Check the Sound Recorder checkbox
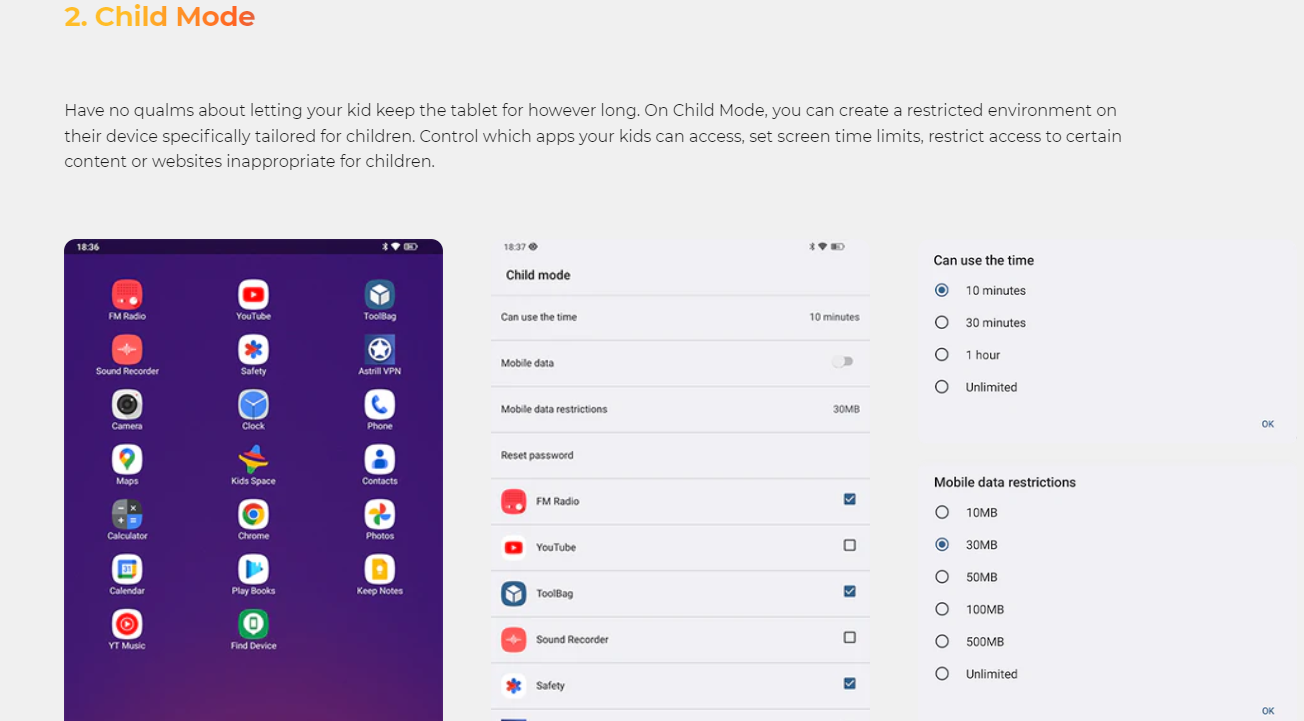 pos(849,637)
